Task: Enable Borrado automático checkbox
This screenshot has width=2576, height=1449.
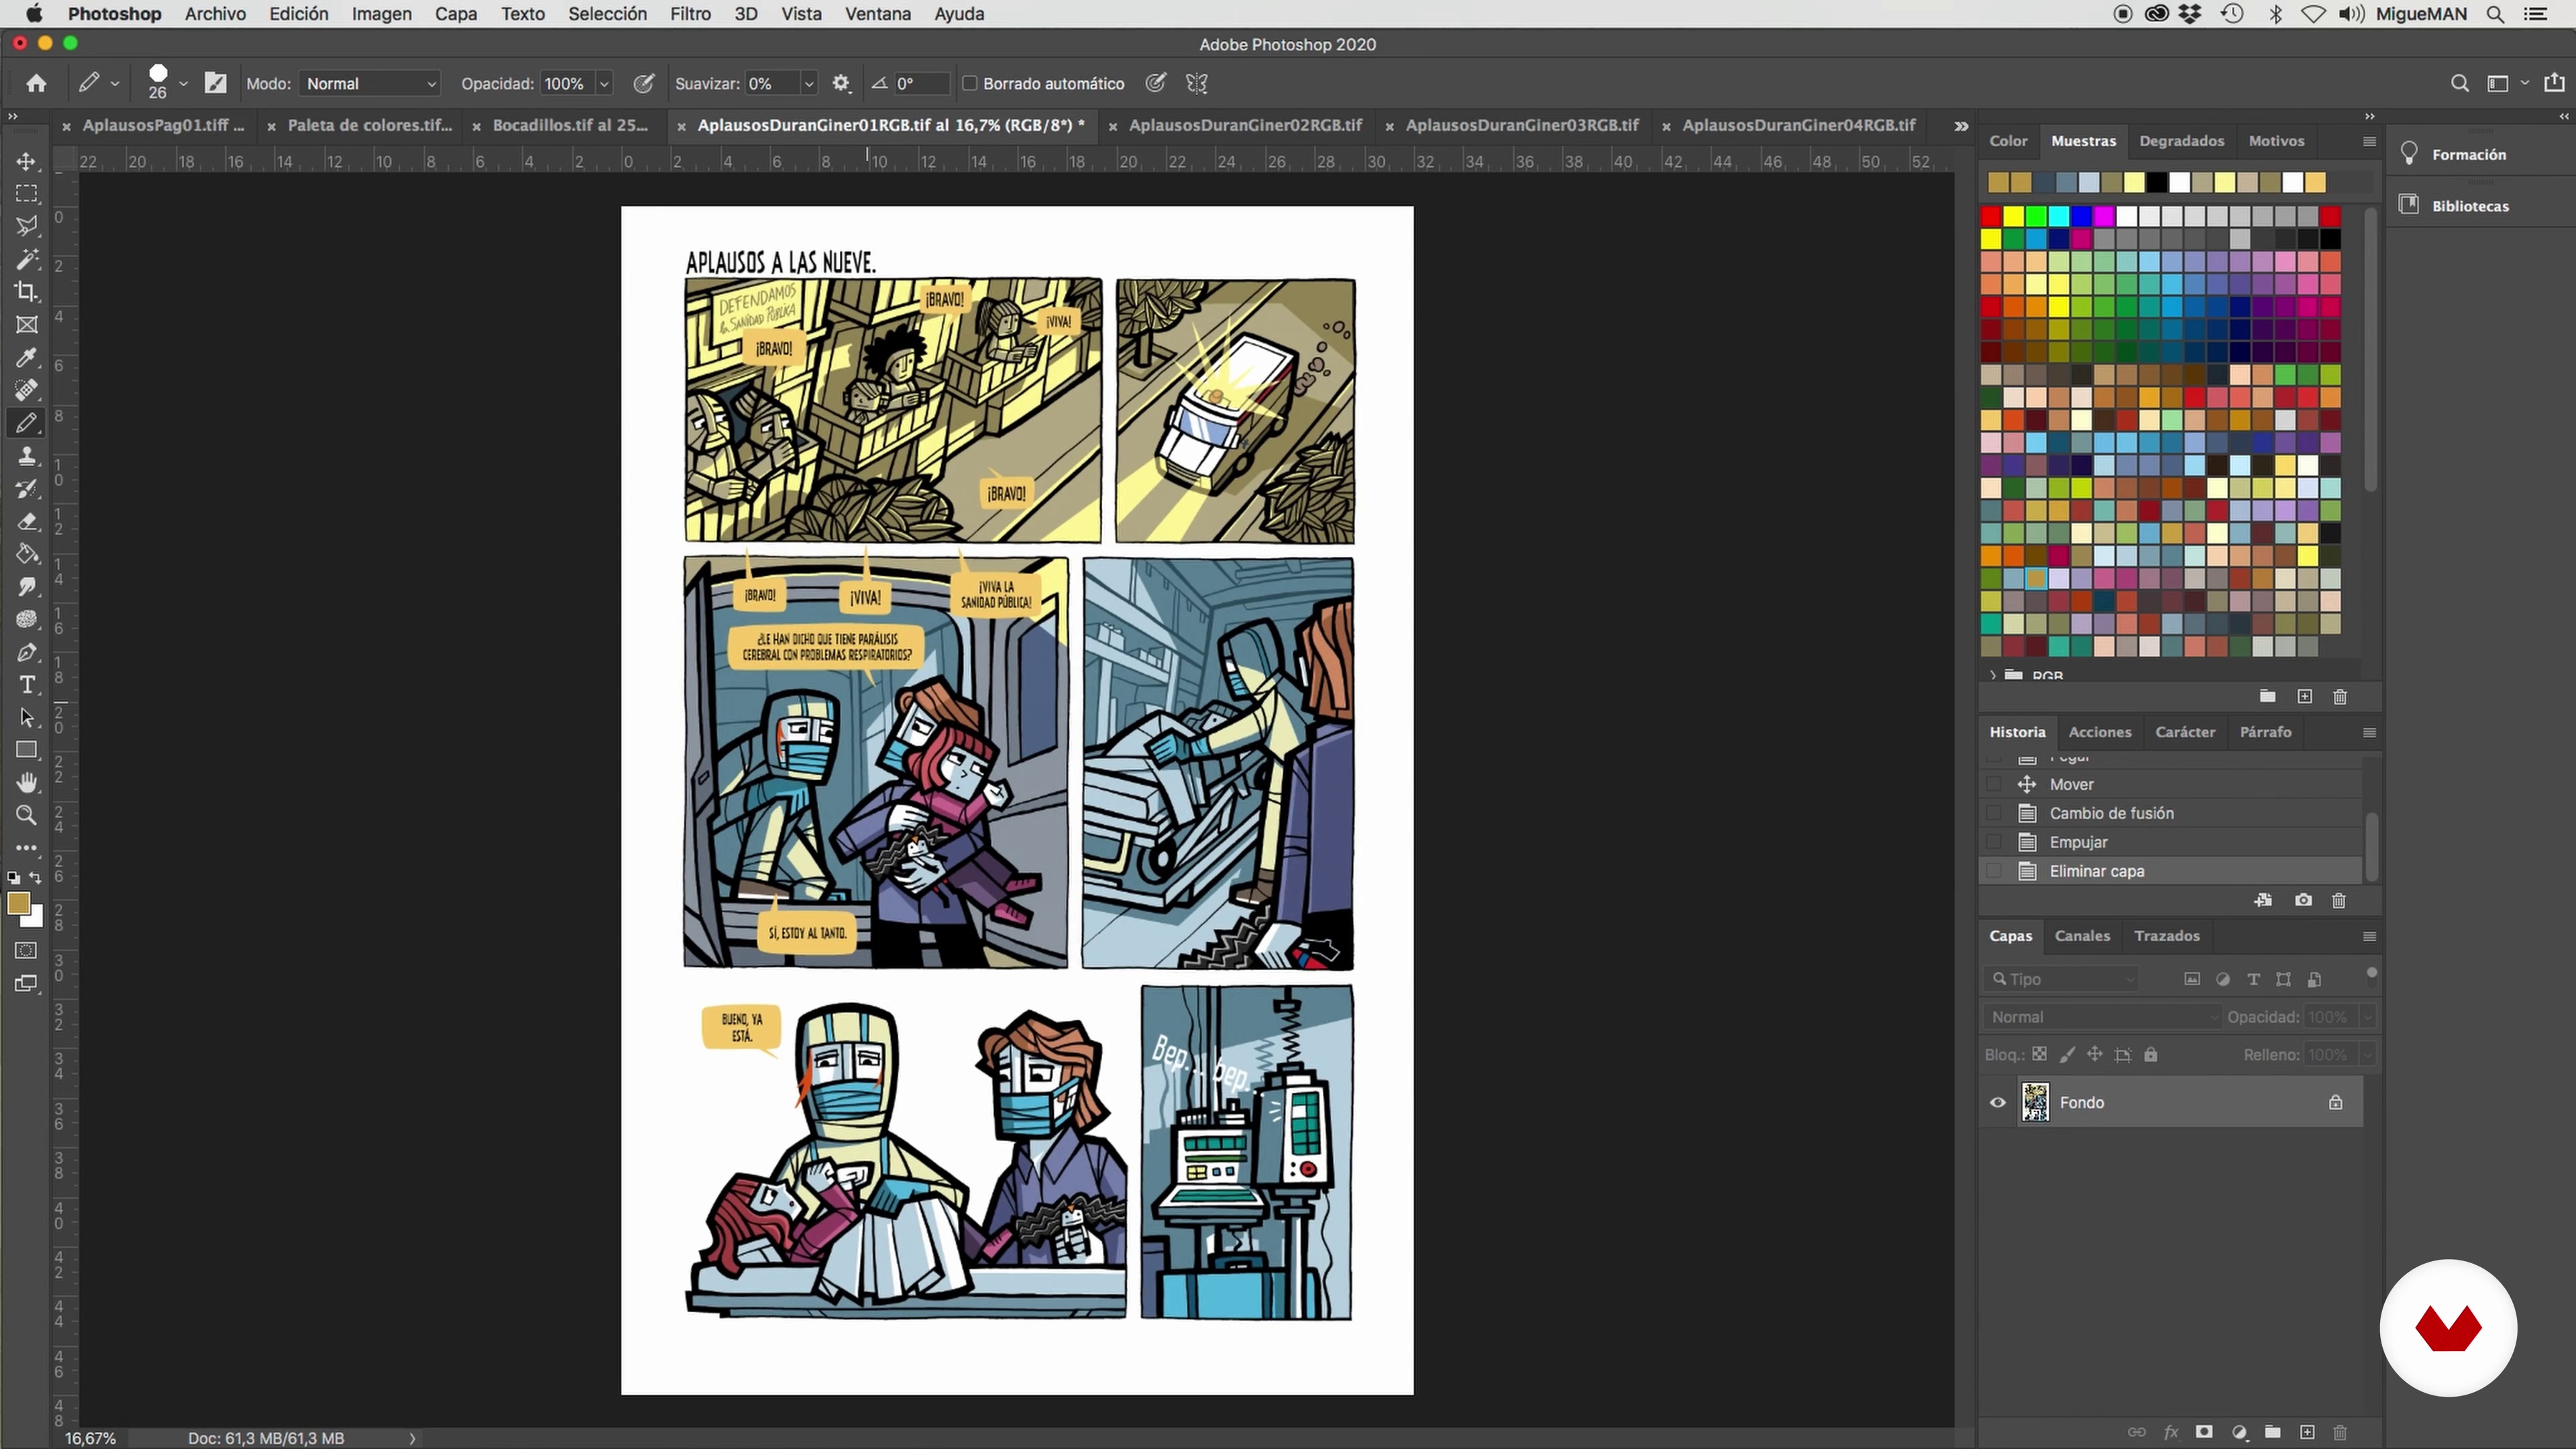Action: pyautogui.click(x=969, y=83)
